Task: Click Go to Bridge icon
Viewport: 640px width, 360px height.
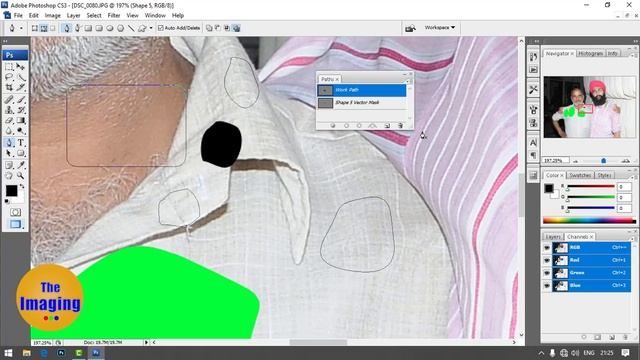Action: [410, 28]
